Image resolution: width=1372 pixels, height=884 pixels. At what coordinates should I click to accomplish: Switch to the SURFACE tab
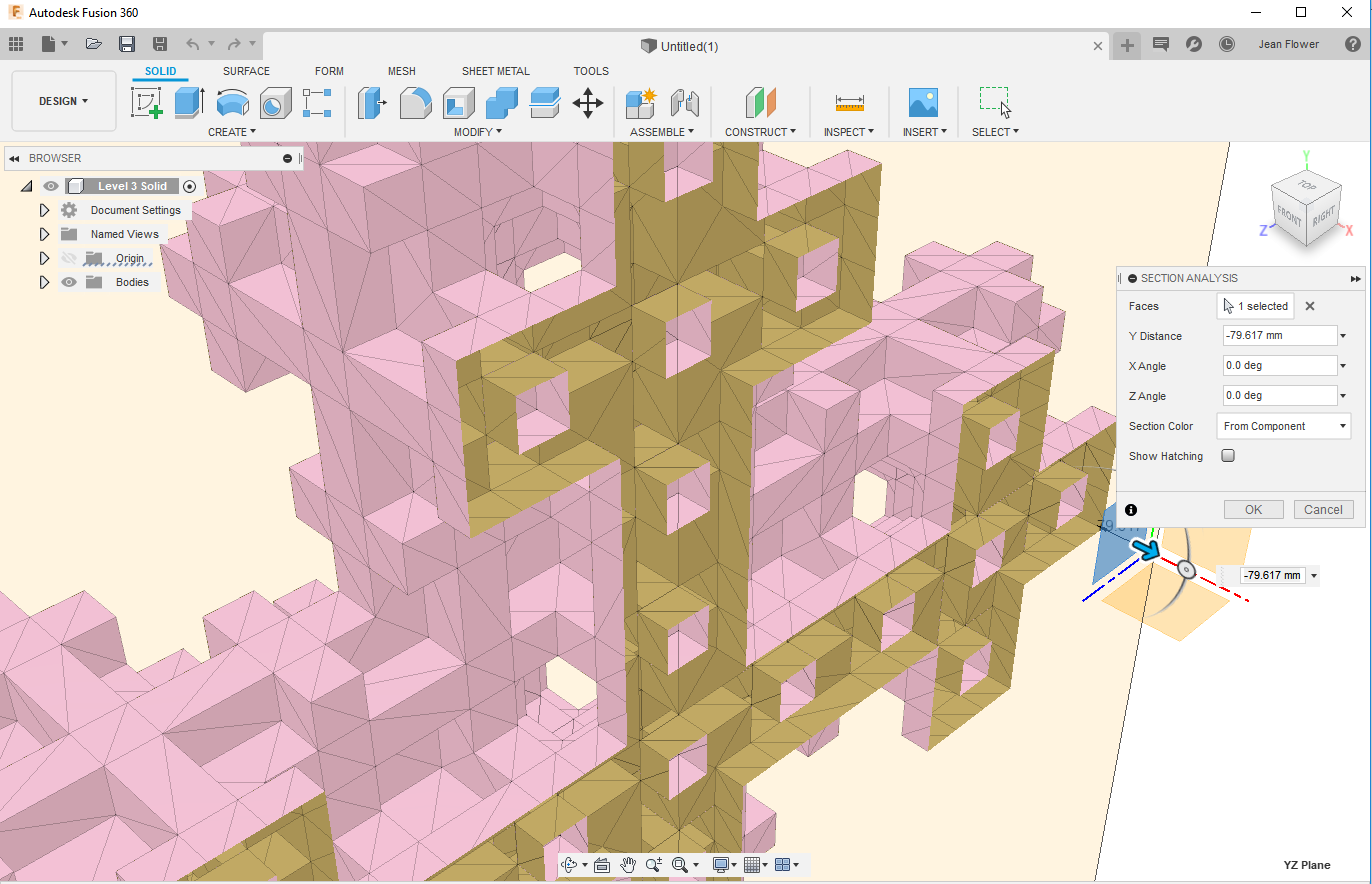(246, 71)
